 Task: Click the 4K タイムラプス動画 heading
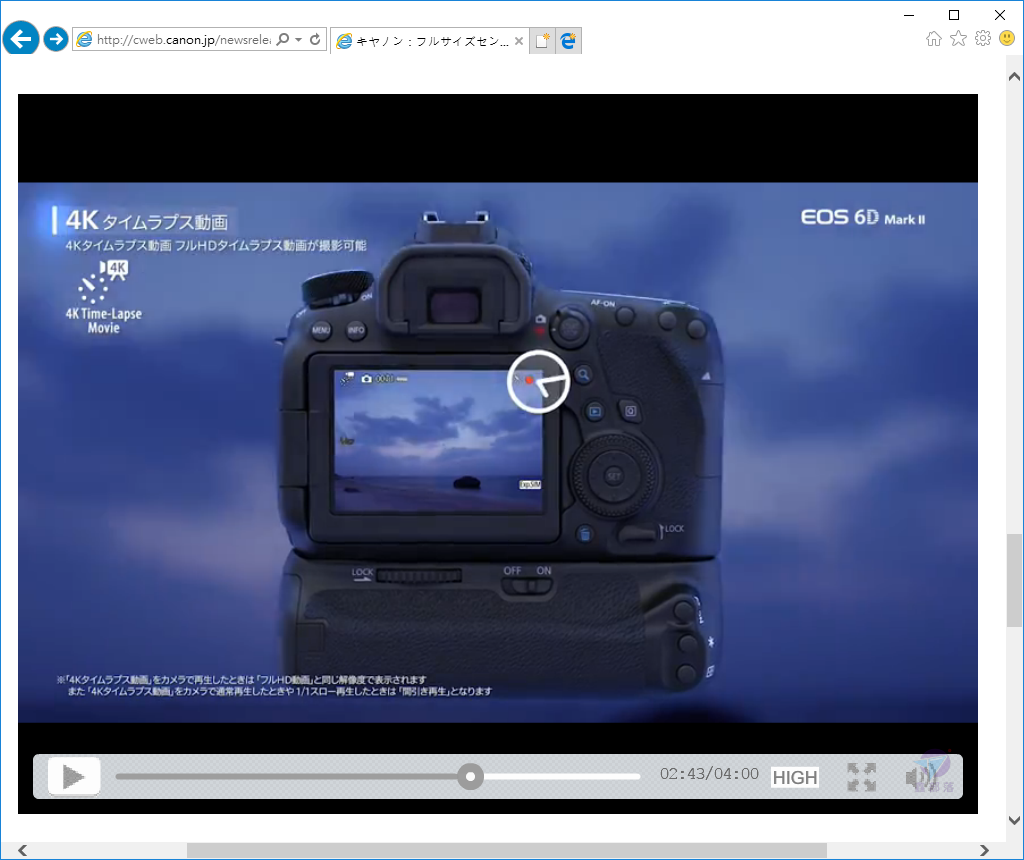click(146, 221)
